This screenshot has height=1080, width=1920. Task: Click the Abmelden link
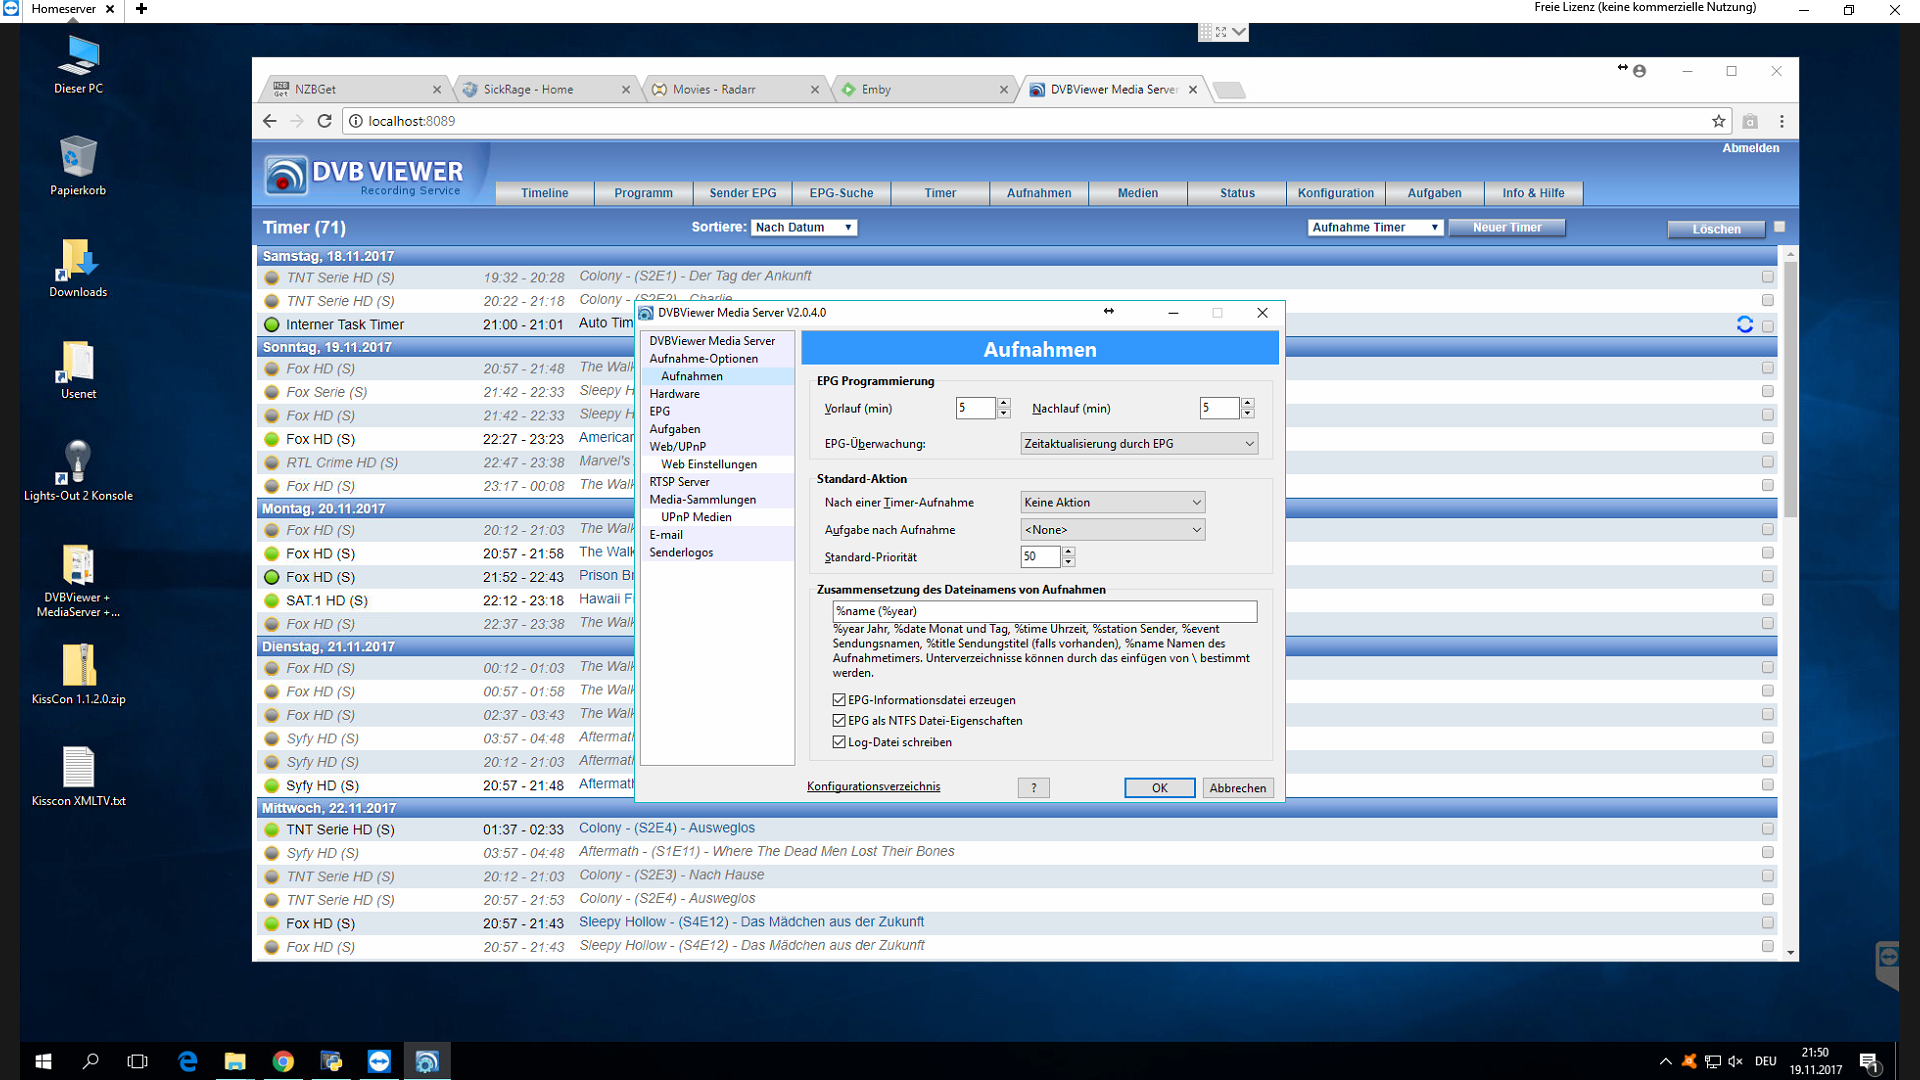tap(1750, 148)
